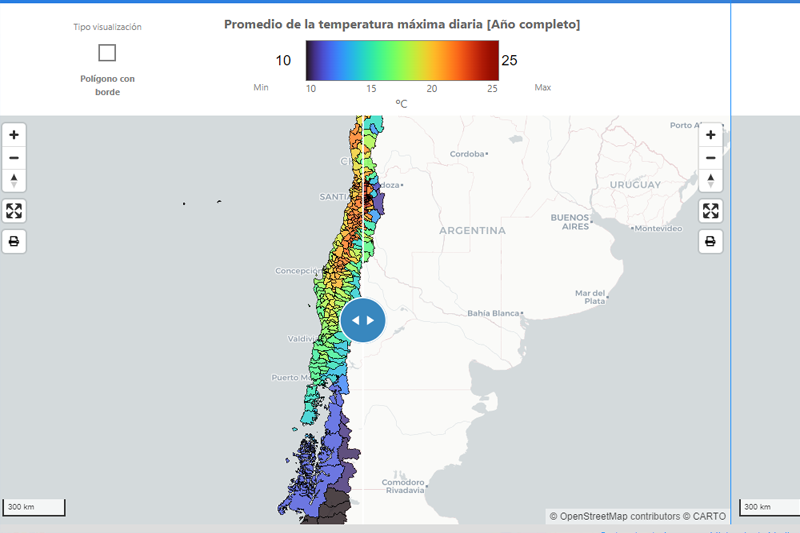800x533 pixels.
Task: Click the Buenos Aires map label
Action: 570,222
